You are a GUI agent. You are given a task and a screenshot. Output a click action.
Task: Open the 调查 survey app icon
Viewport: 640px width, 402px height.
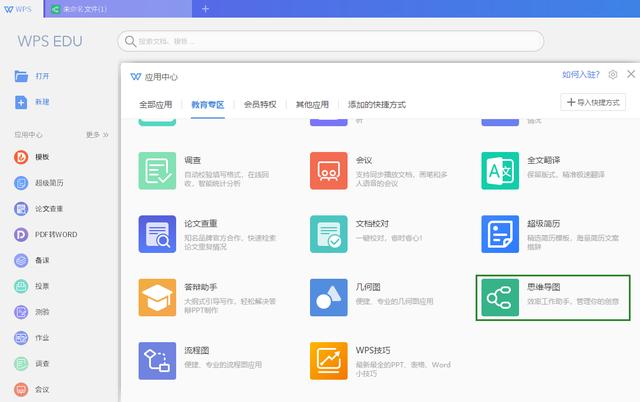click(x=157, y=171)
